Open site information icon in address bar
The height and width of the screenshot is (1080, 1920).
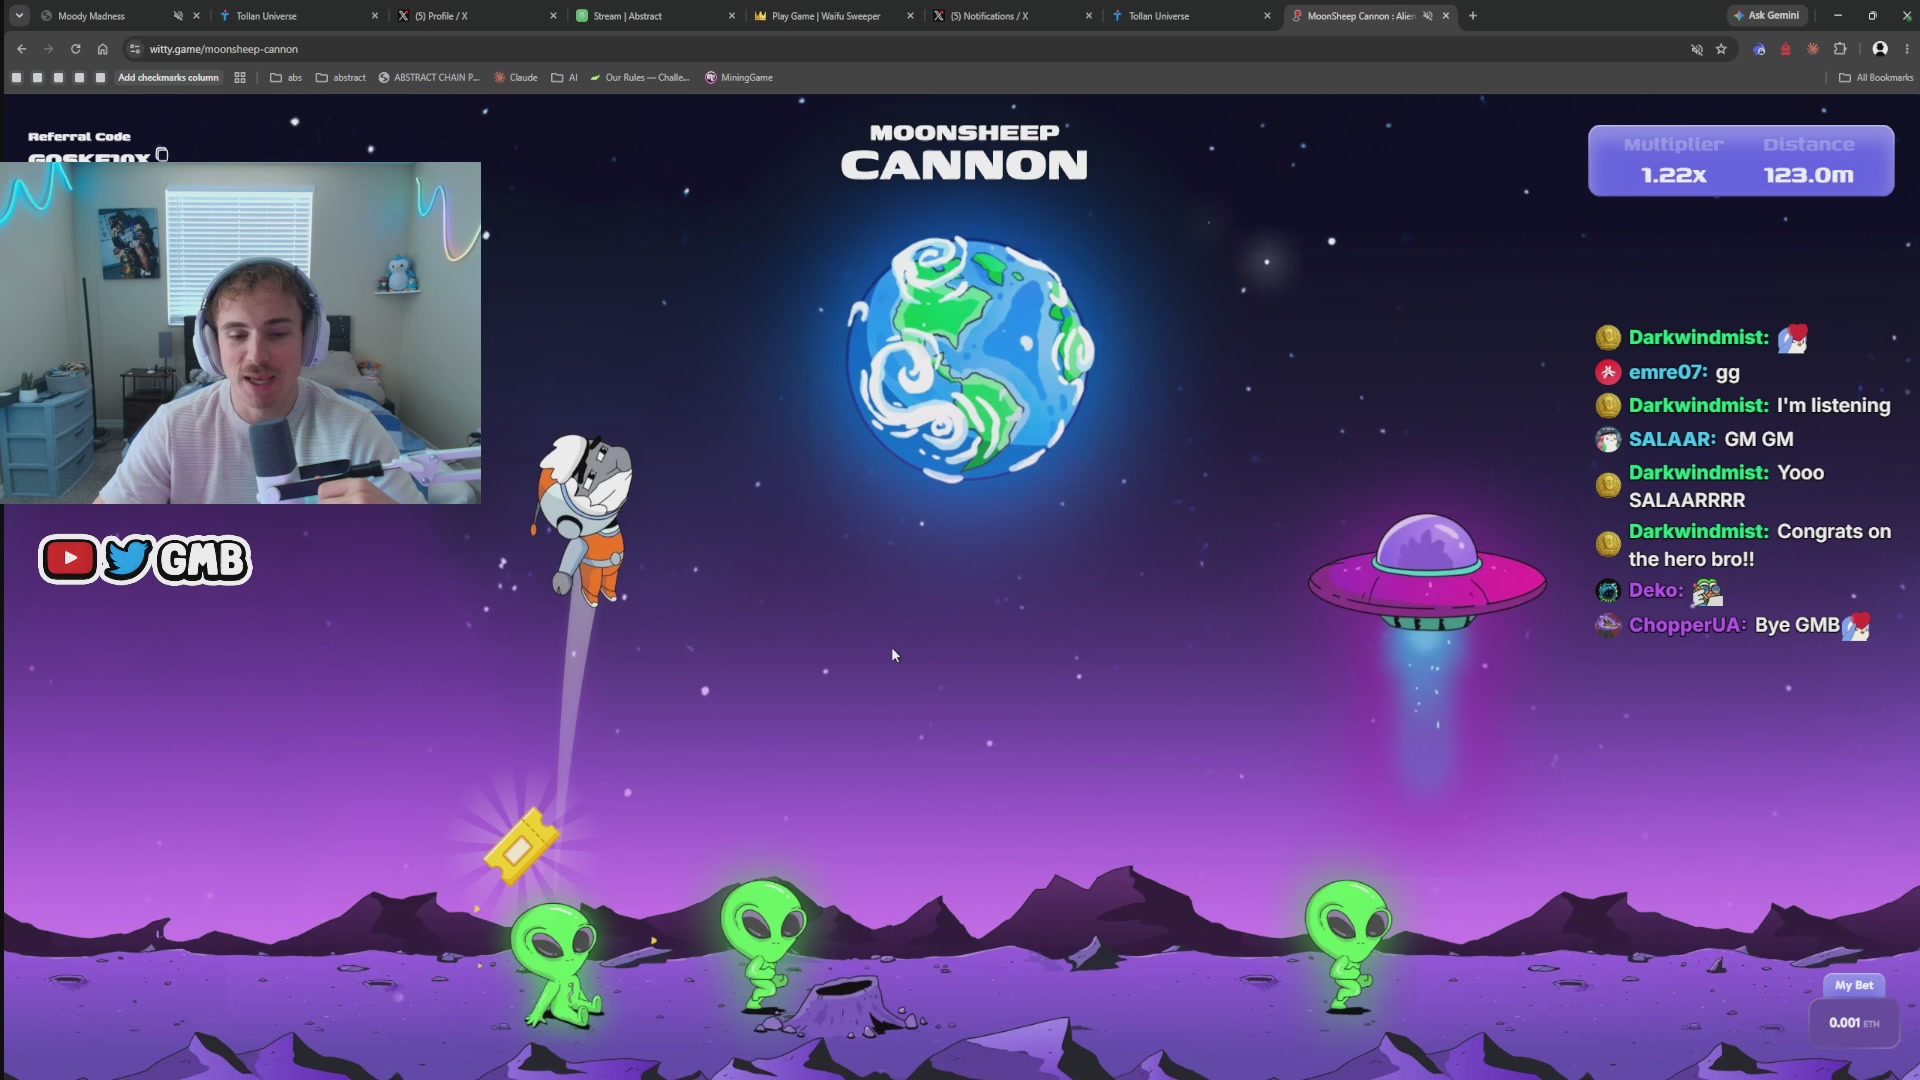pos(135,49)
